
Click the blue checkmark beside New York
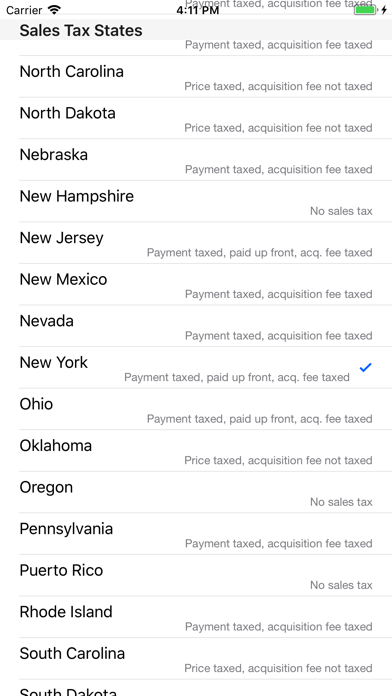365,368
